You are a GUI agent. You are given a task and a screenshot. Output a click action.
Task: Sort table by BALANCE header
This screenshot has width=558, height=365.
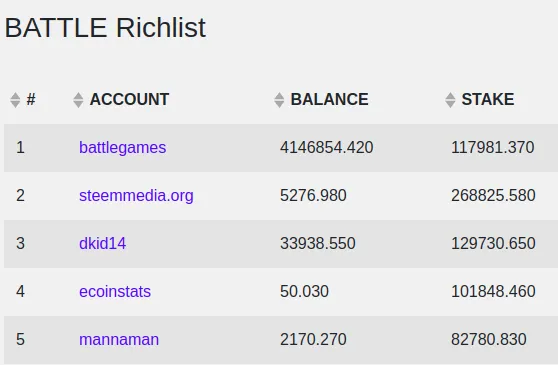coord(329,99)
